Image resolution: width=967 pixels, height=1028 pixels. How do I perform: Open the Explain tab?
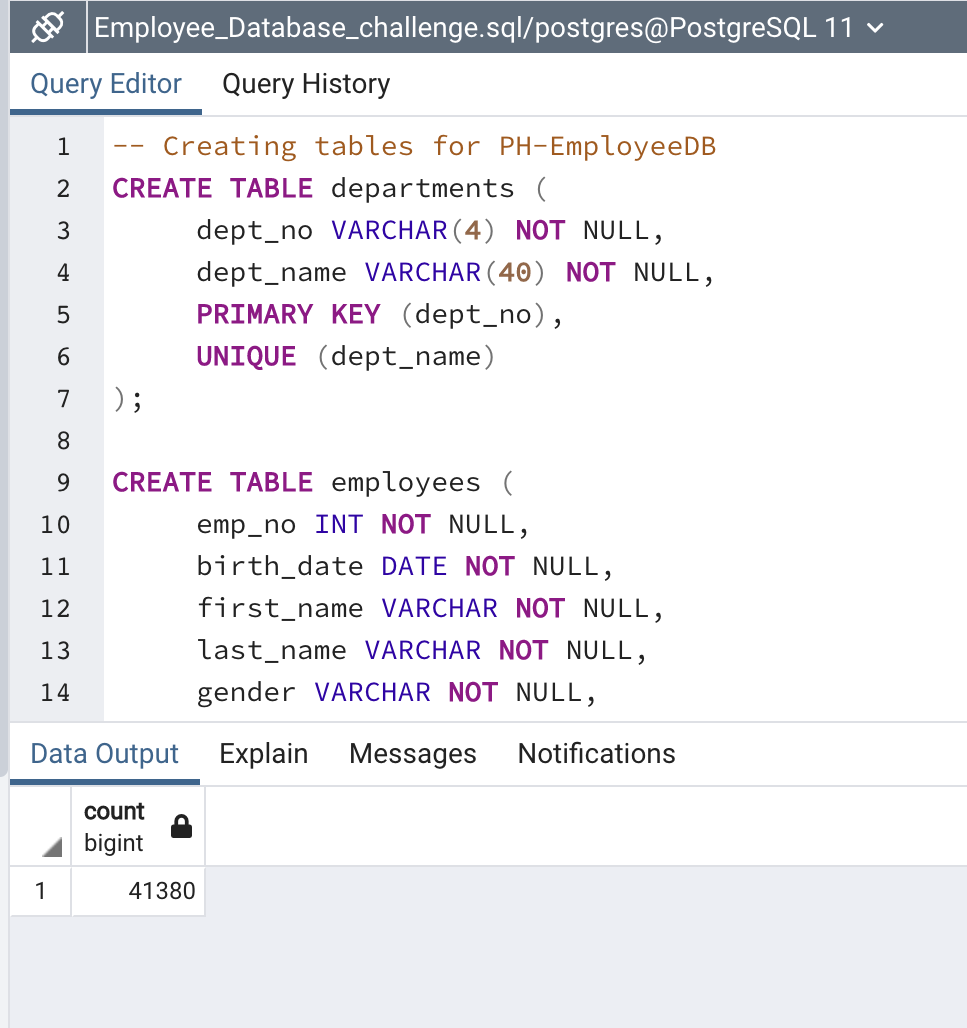263,753
